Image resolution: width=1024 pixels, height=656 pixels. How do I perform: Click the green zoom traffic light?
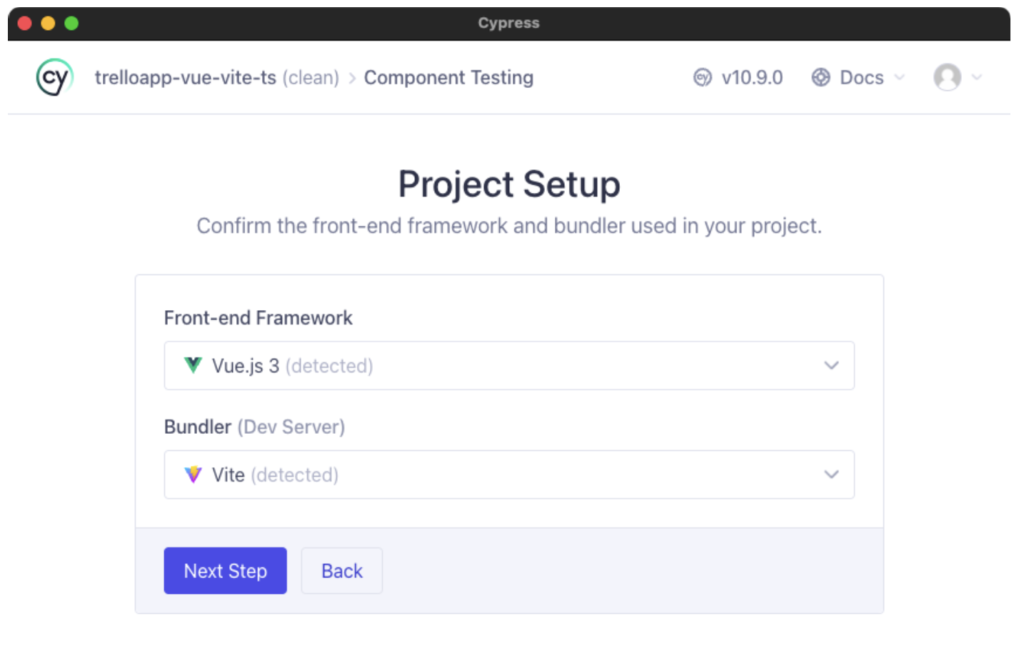(70, 22)
